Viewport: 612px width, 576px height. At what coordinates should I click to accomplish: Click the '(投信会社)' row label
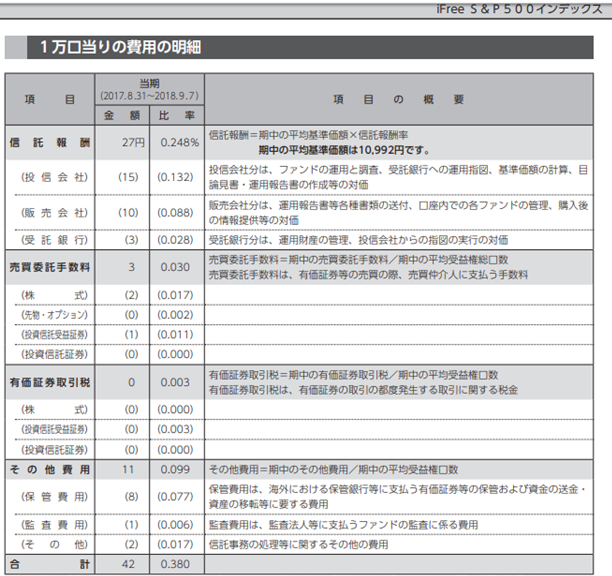tap(54, 177)
